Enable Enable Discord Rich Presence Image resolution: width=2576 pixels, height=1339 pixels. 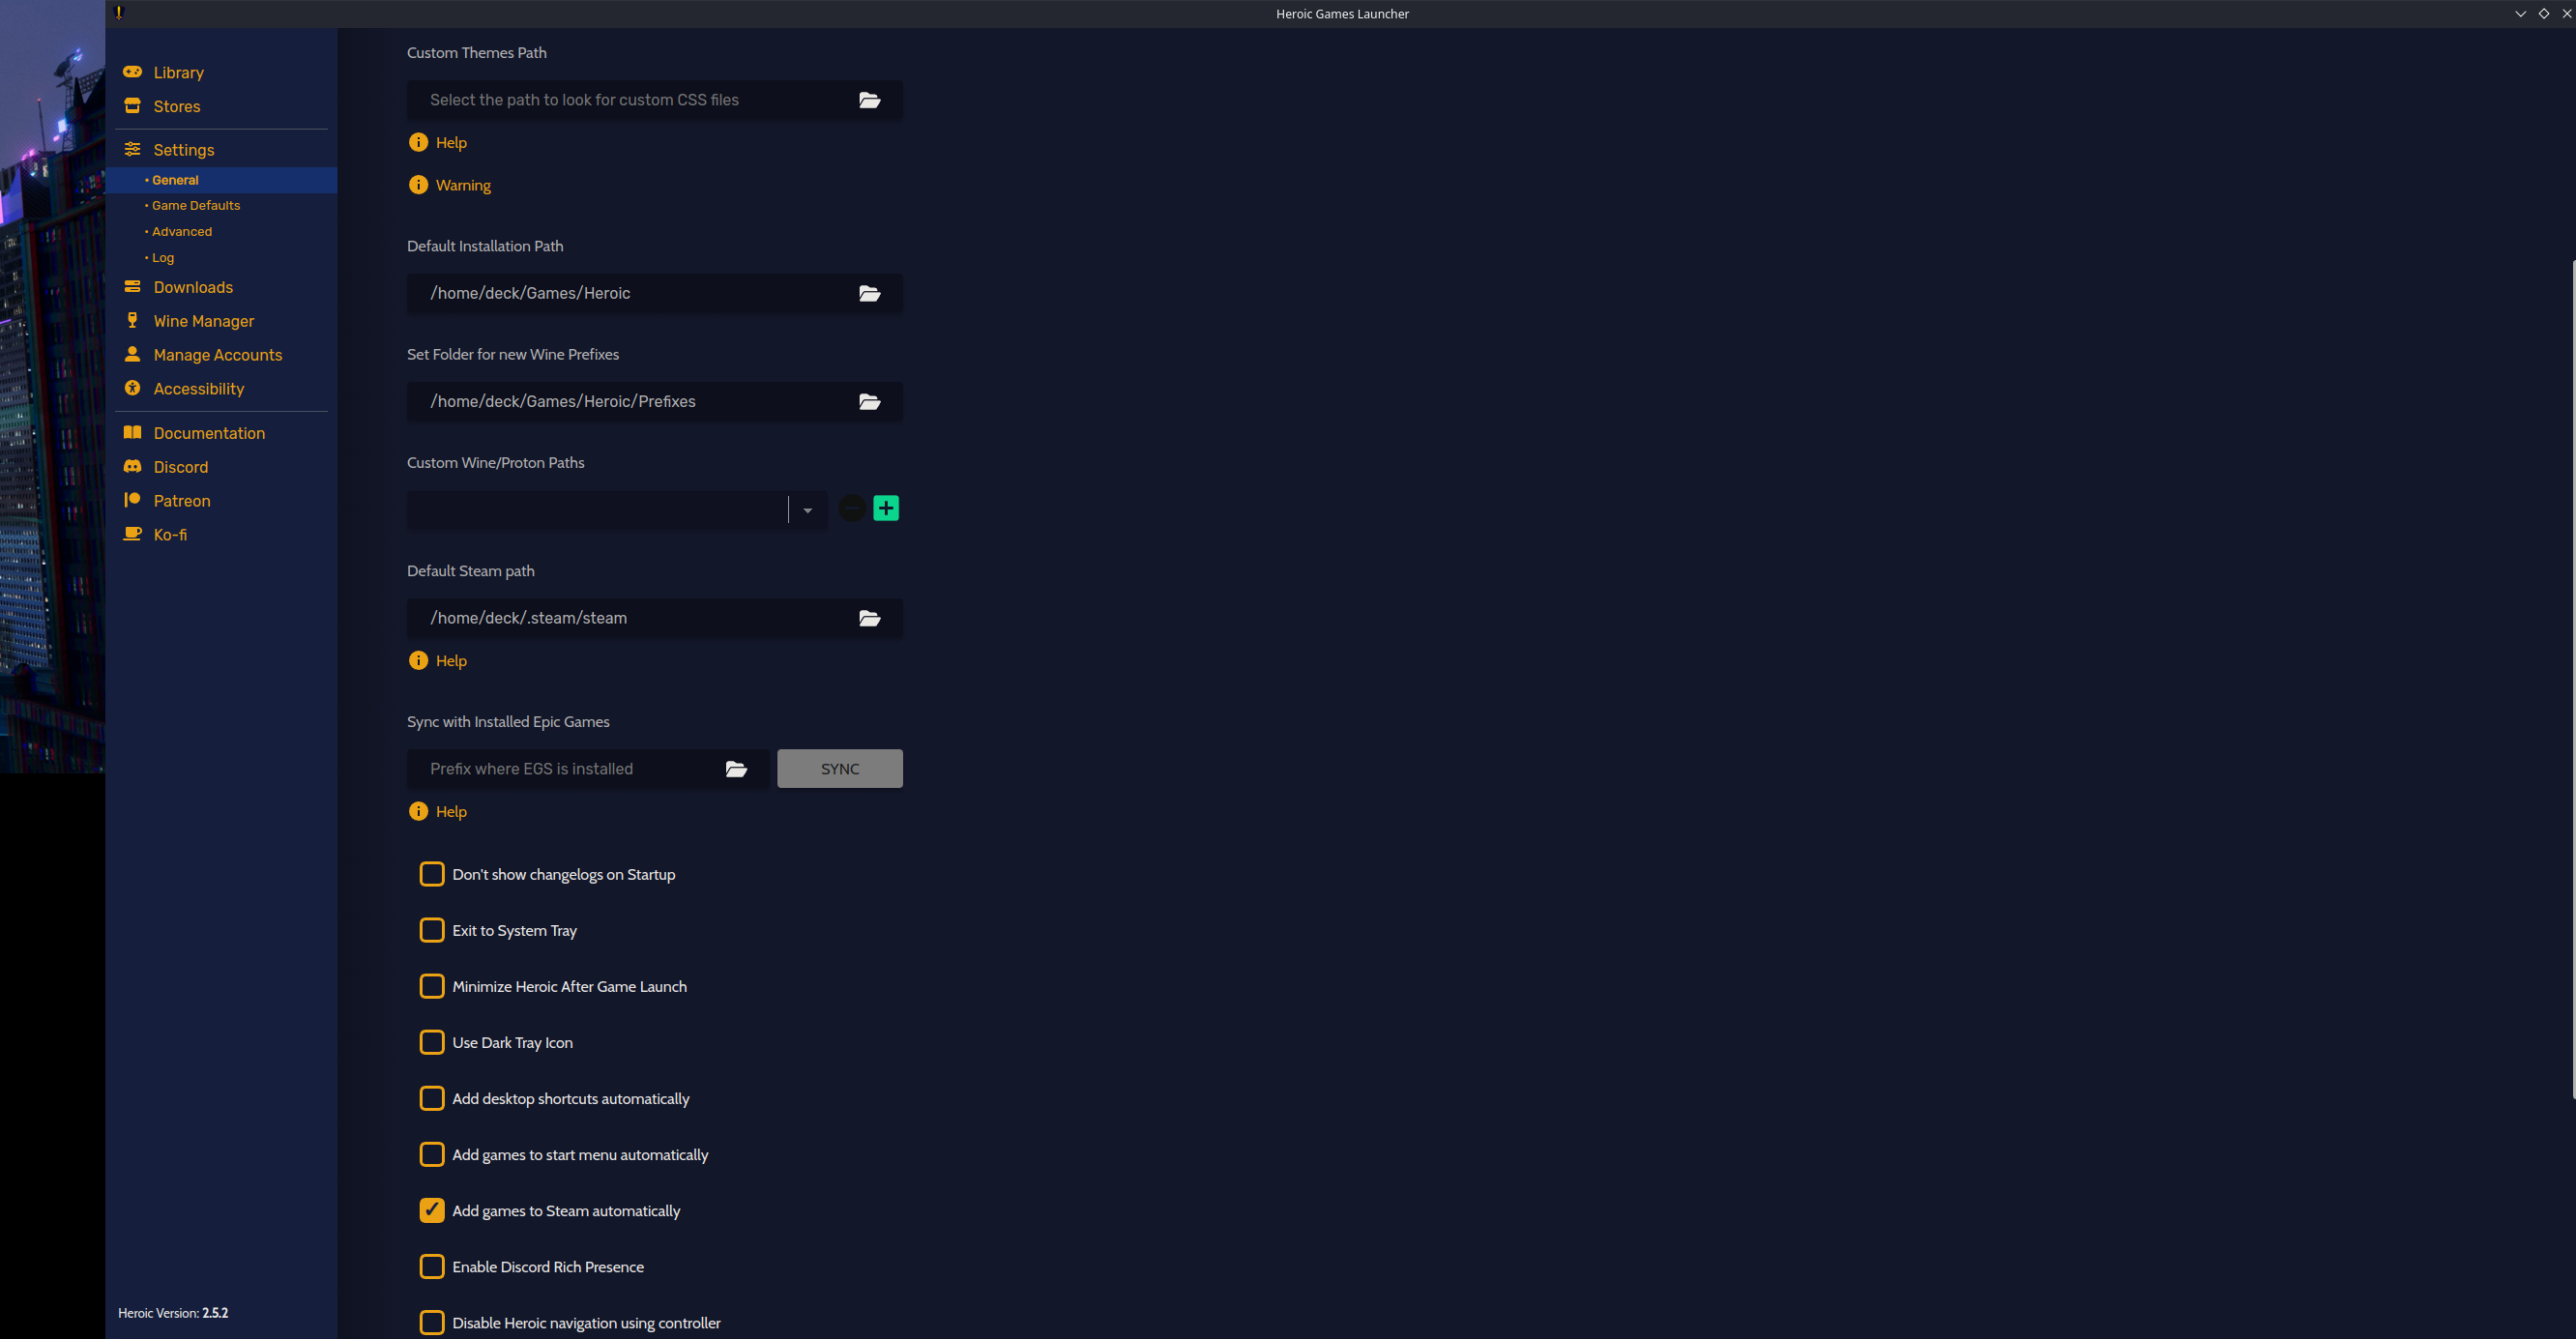click(x=431, y=1266)
